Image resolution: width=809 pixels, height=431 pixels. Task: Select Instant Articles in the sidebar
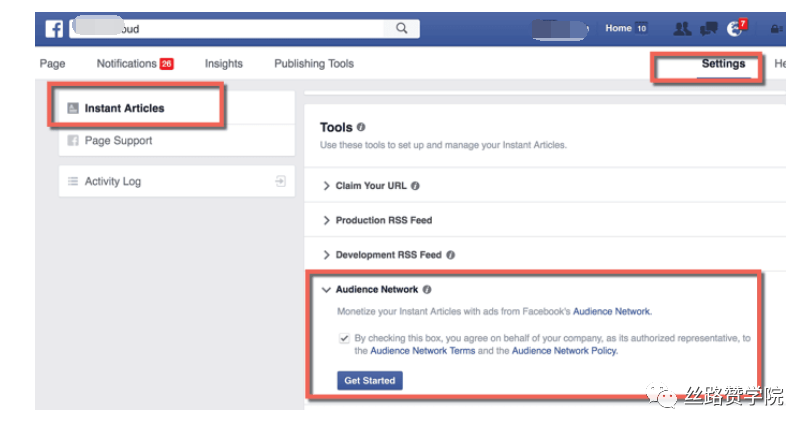click(176, 108)
